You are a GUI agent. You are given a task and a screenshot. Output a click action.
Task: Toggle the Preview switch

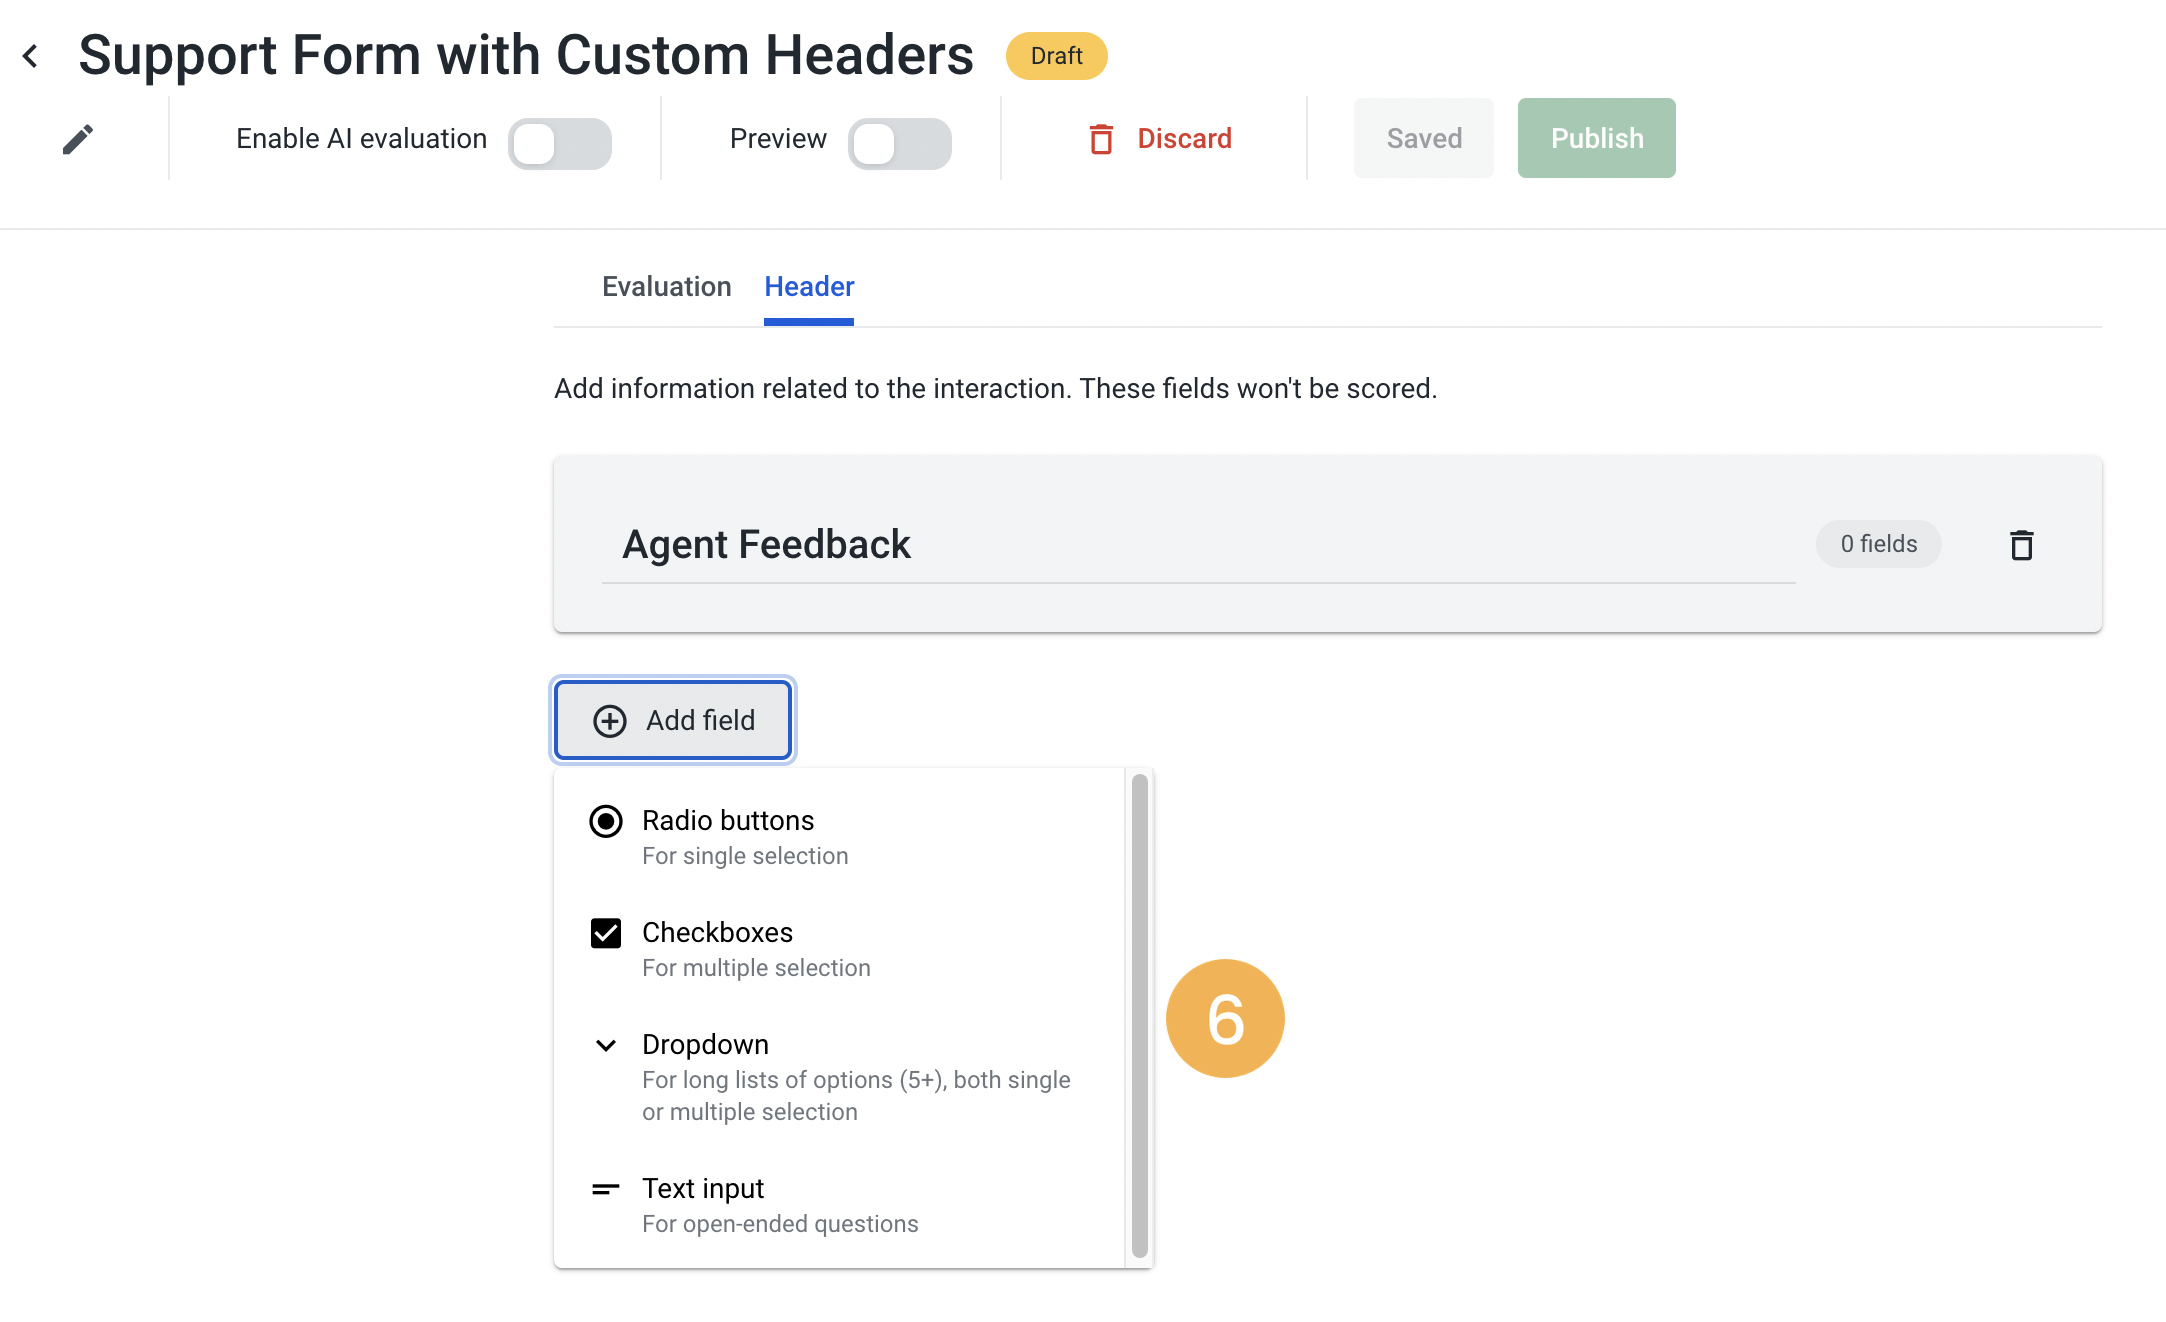pos(900,144)
